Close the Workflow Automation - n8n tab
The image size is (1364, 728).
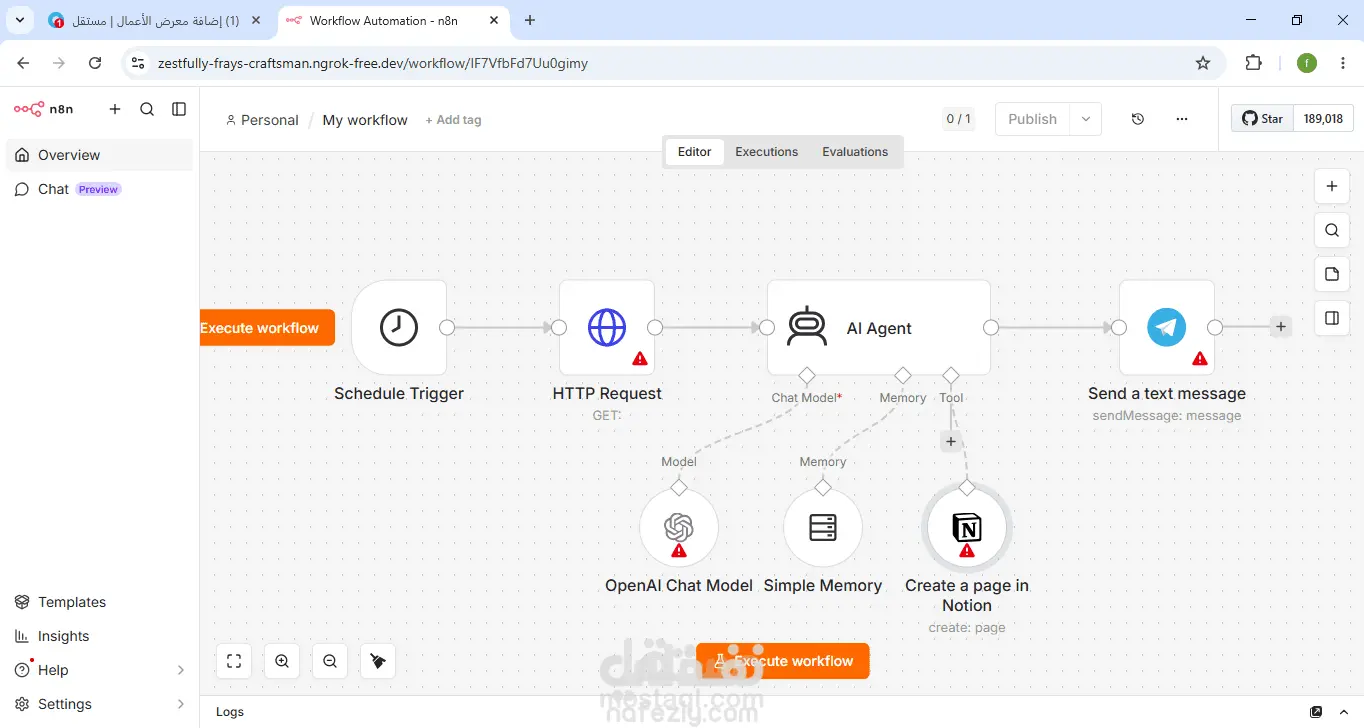[x=494, y=21]
